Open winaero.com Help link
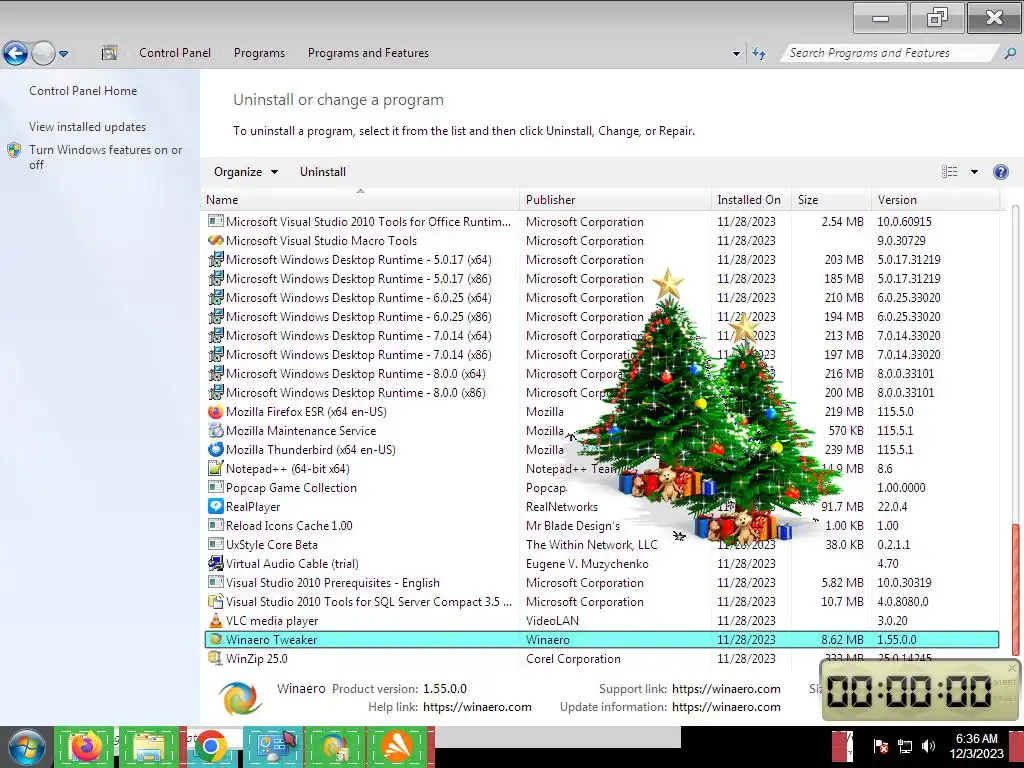This screenshot has width=1024, height=768. pos(477,707)
